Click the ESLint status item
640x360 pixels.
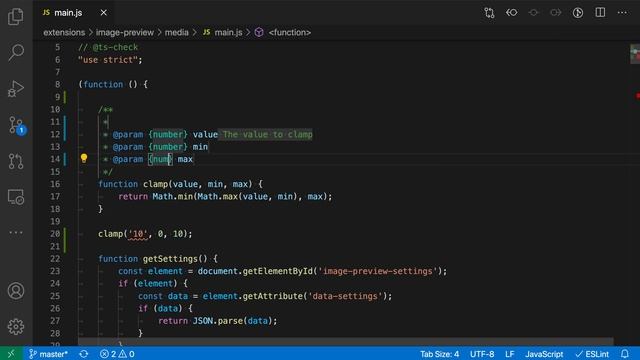tap(591, 354)
